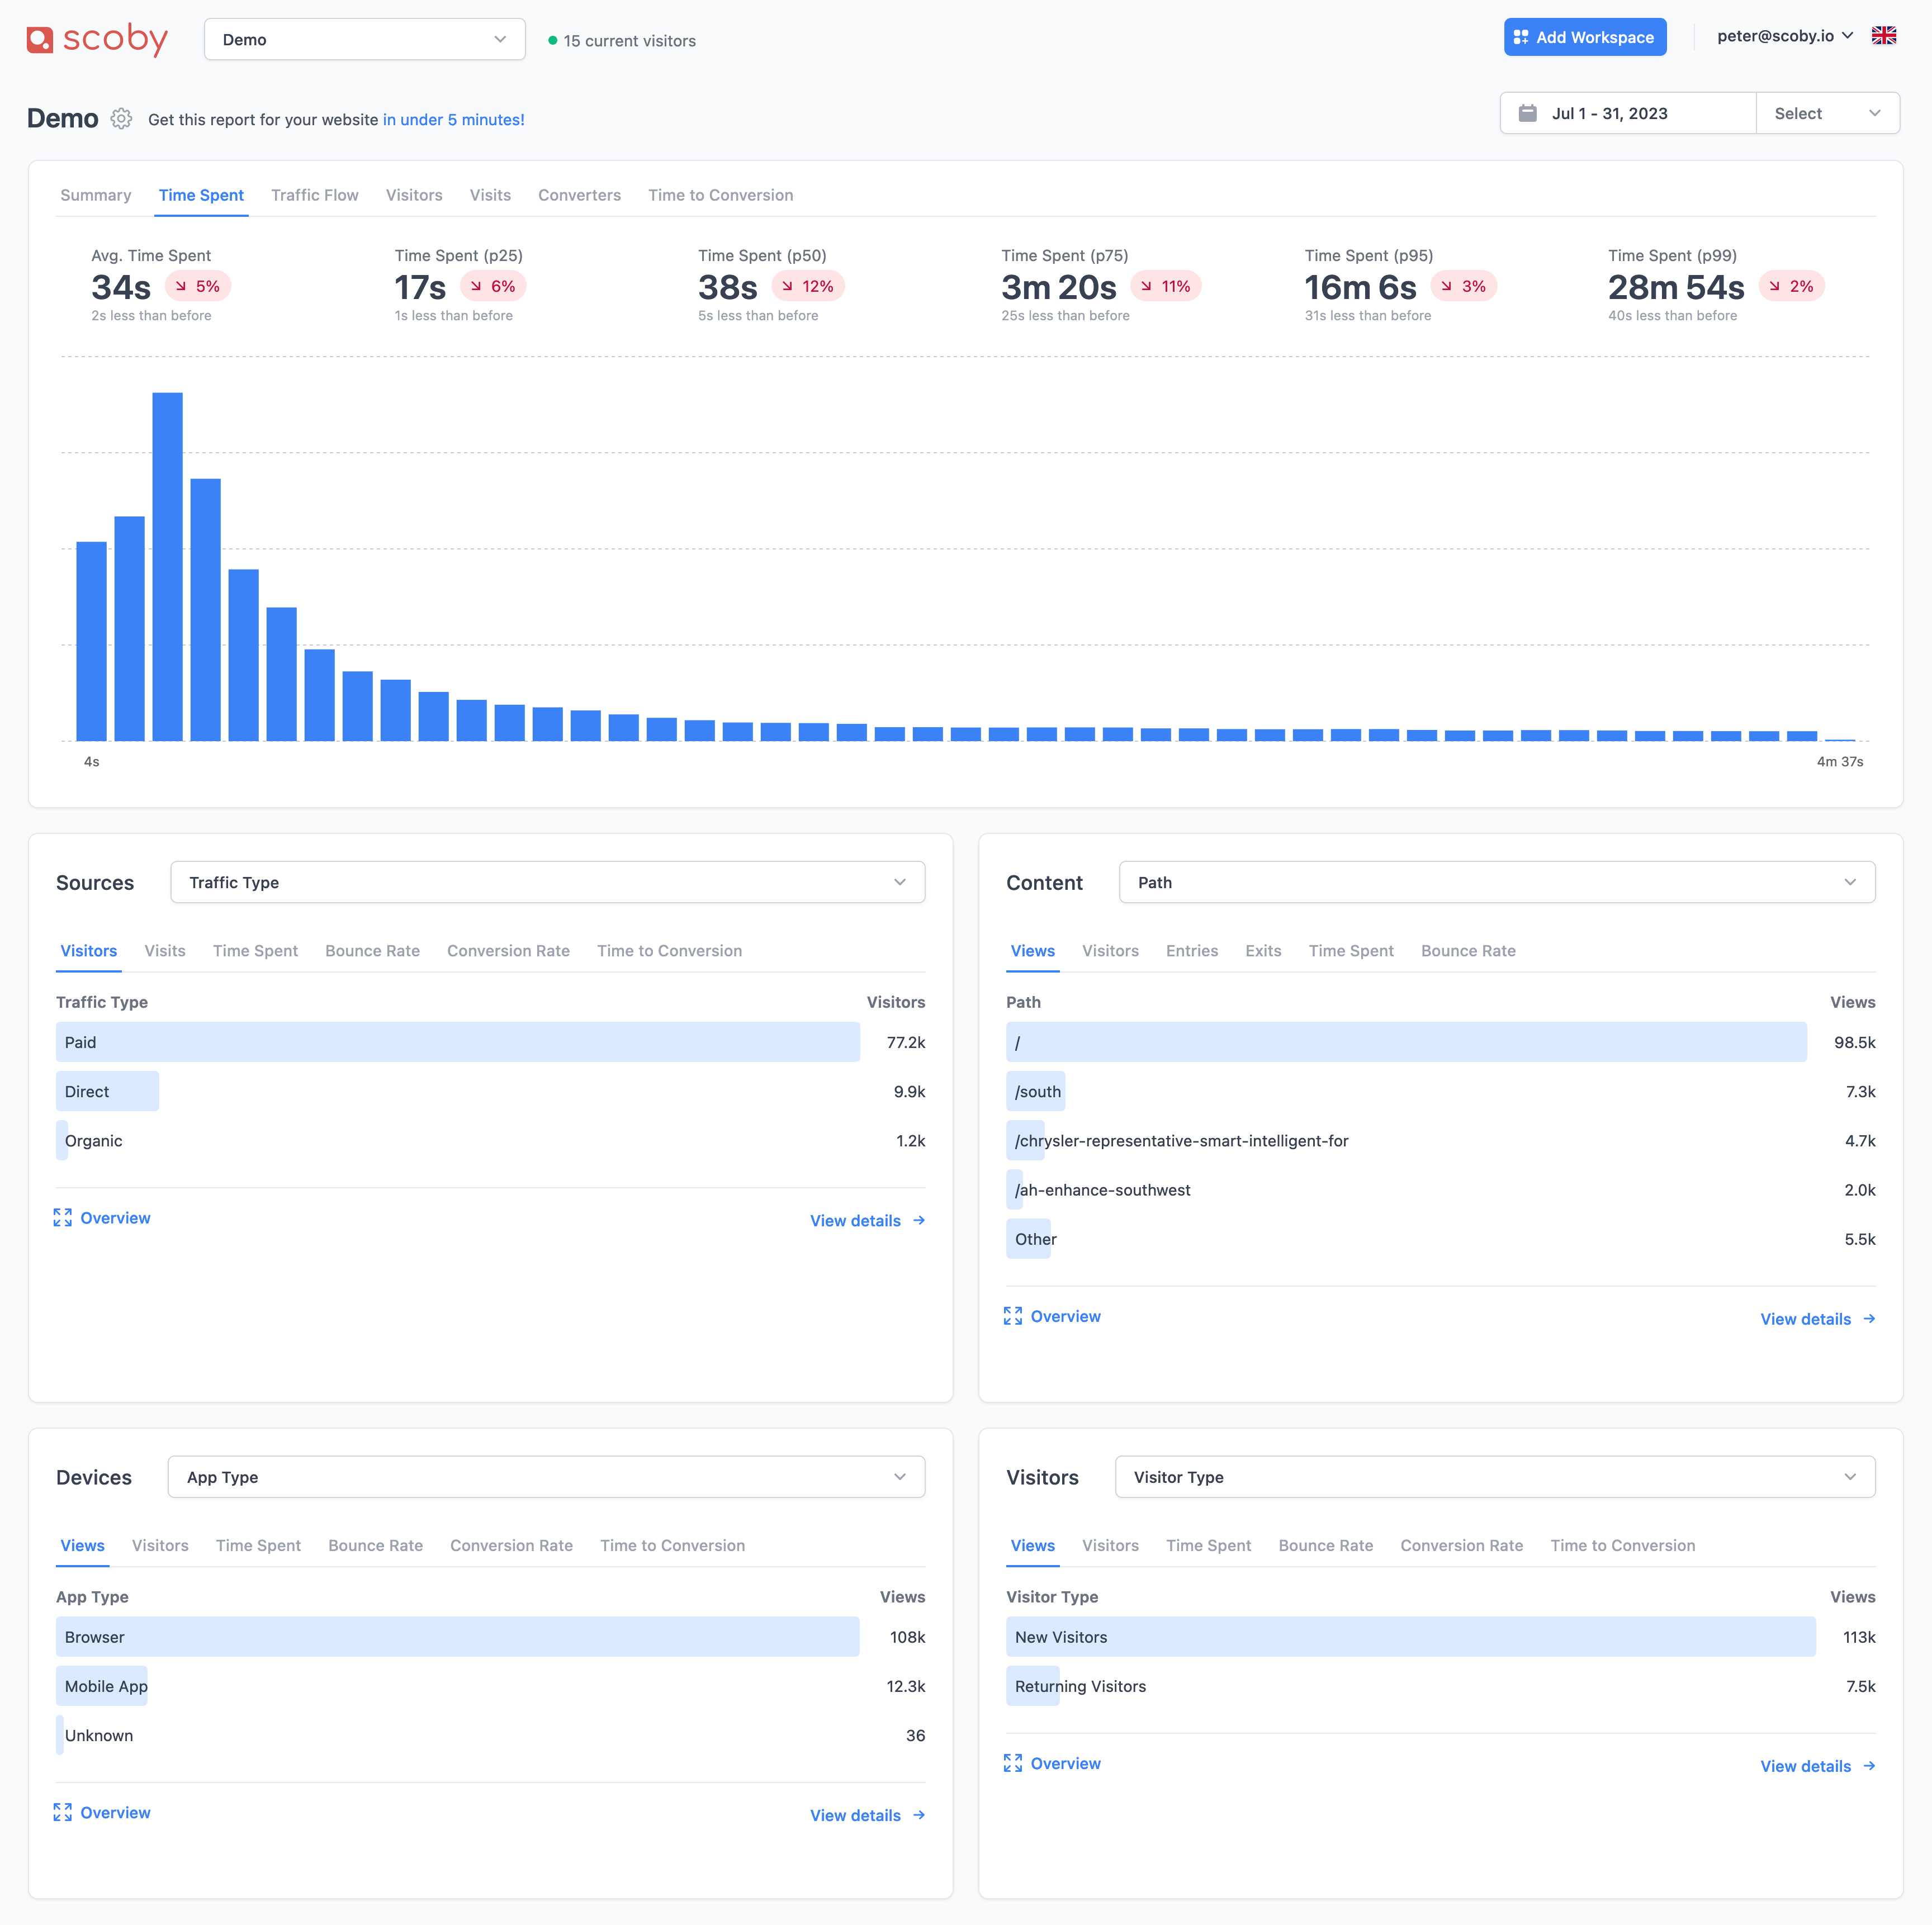Expand the Path content dropdown

[x=1496, y=882]
